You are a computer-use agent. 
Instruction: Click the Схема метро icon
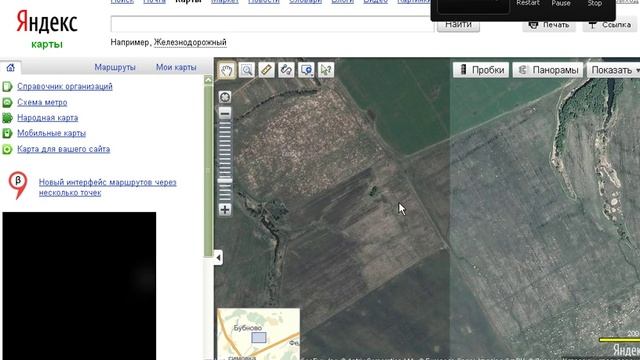pyautogui.click(x=7, y=102)
